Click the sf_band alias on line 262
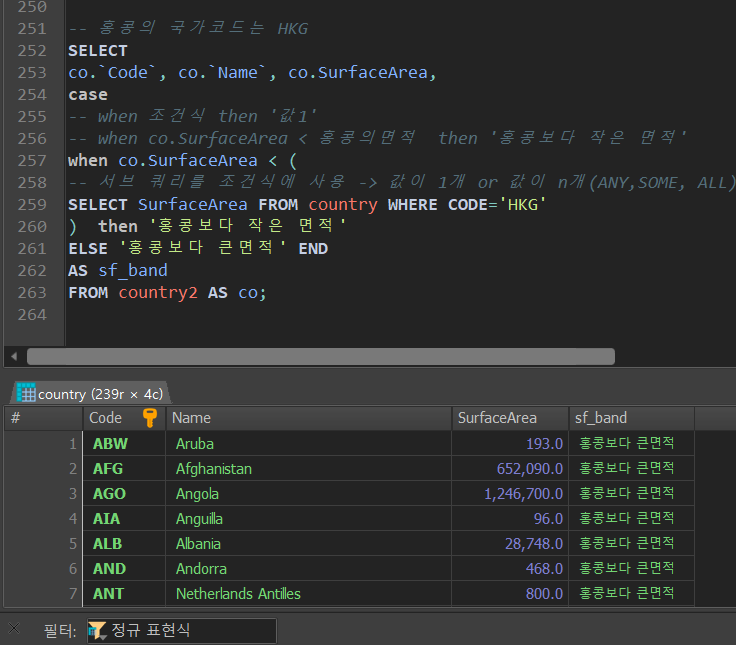The width and height of the screenshot is (736, 645). (x=133, y=270)
